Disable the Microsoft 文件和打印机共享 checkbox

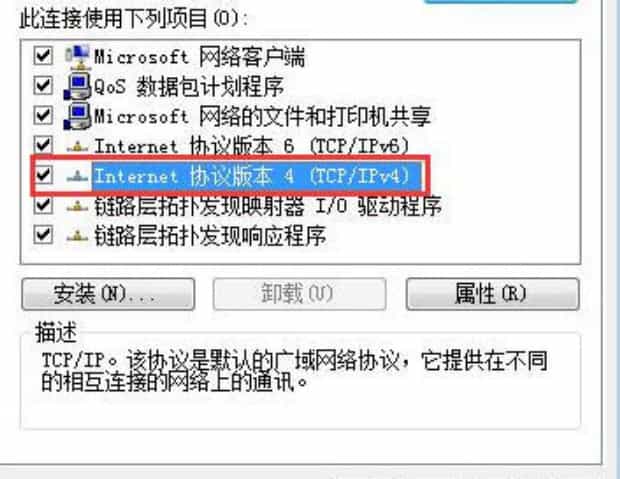tap(43, 115)
